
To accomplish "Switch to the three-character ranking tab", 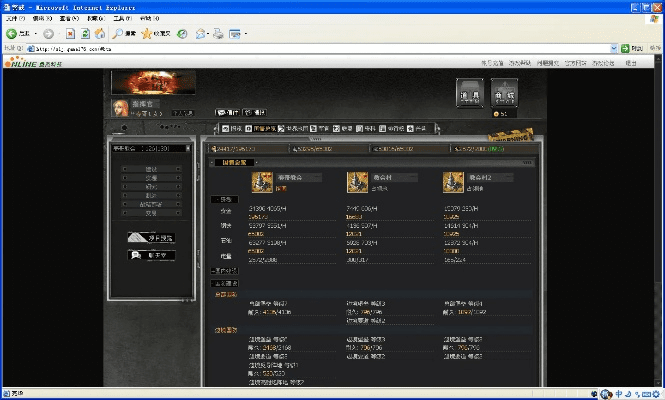I will [x=391, y=129].
